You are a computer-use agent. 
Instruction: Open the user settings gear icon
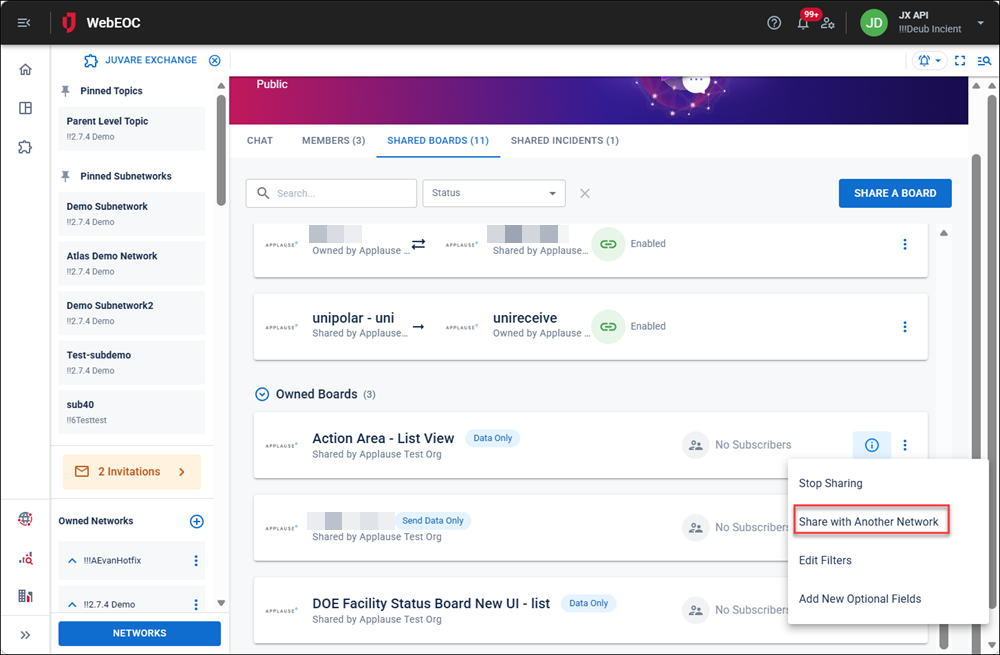828,24
